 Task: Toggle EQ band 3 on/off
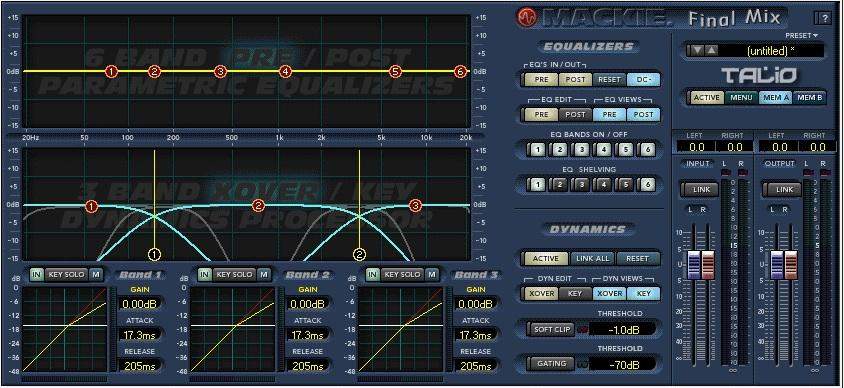coord(581,150)
